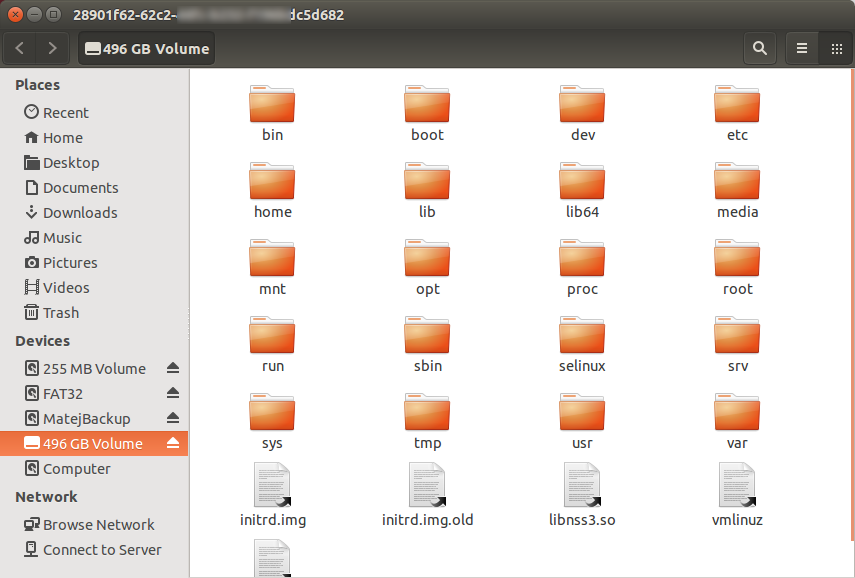Click the search magnifier icon
Viewport: 855px width, 578px height.
(x=760, y=48)
